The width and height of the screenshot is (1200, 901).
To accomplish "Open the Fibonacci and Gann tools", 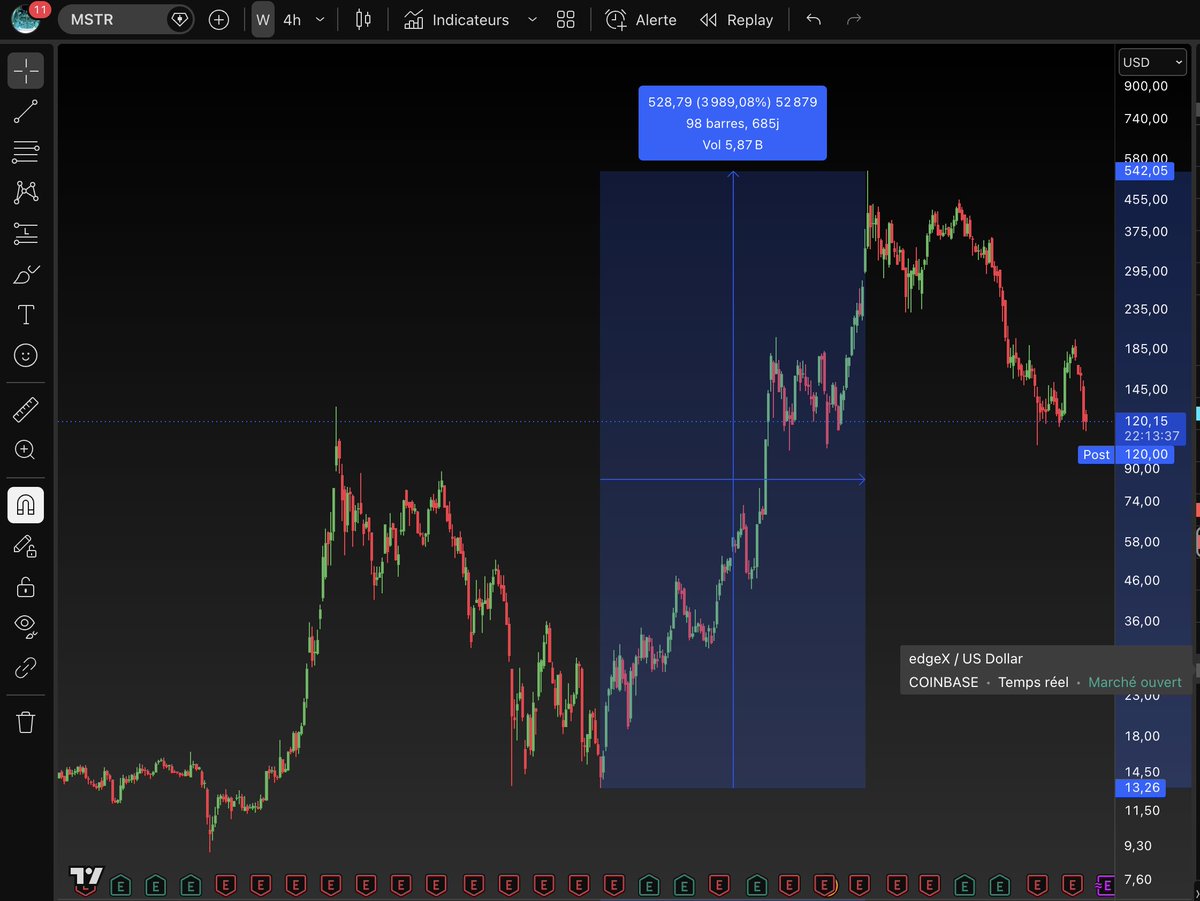I will 26,152.
